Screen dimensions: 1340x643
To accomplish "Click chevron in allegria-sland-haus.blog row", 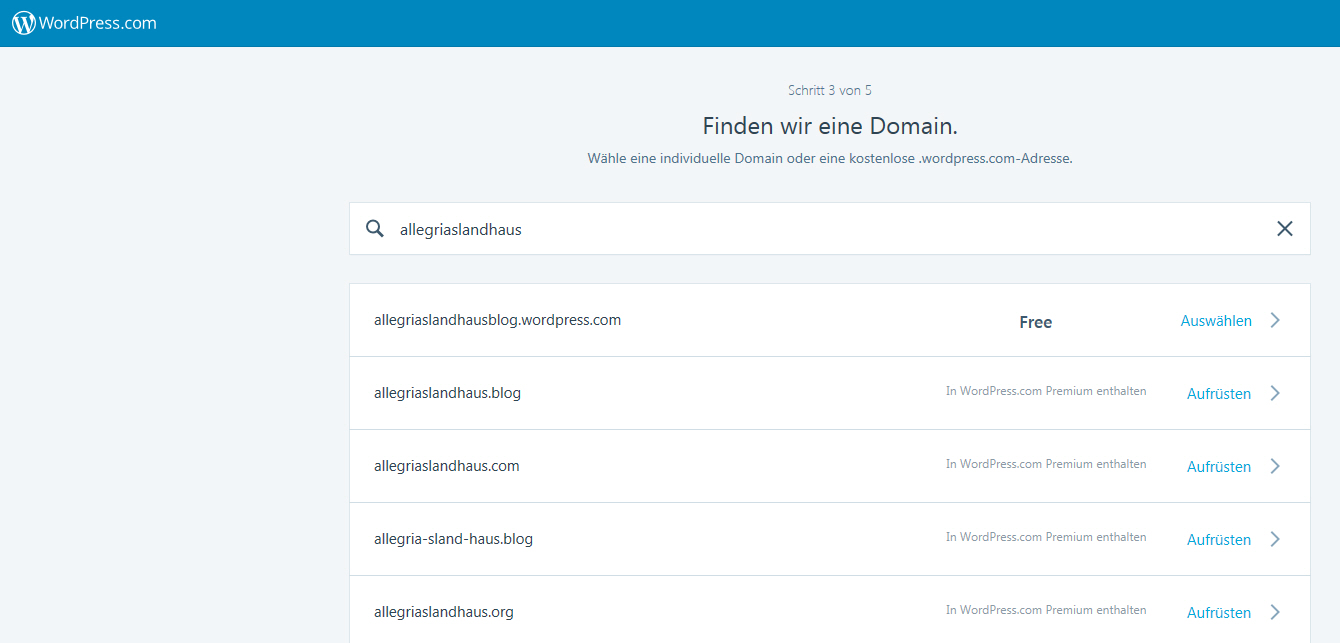I will (x=1275, y=539).
